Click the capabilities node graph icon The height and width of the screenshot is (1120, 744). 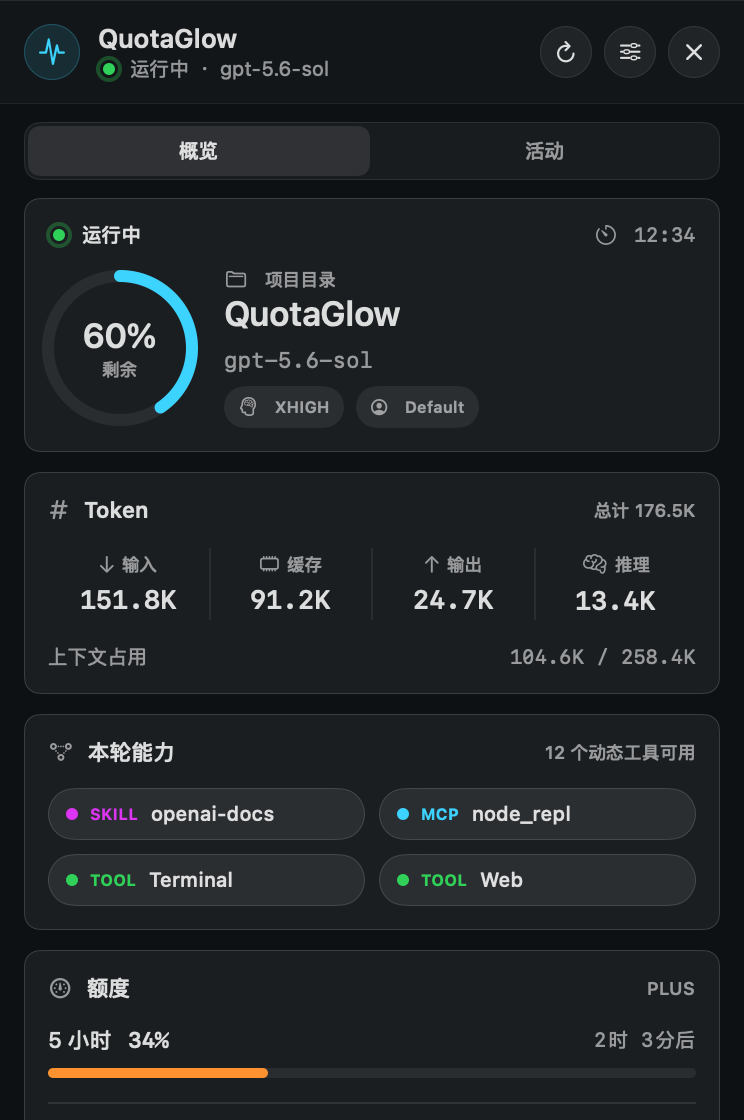click(61, 751)
